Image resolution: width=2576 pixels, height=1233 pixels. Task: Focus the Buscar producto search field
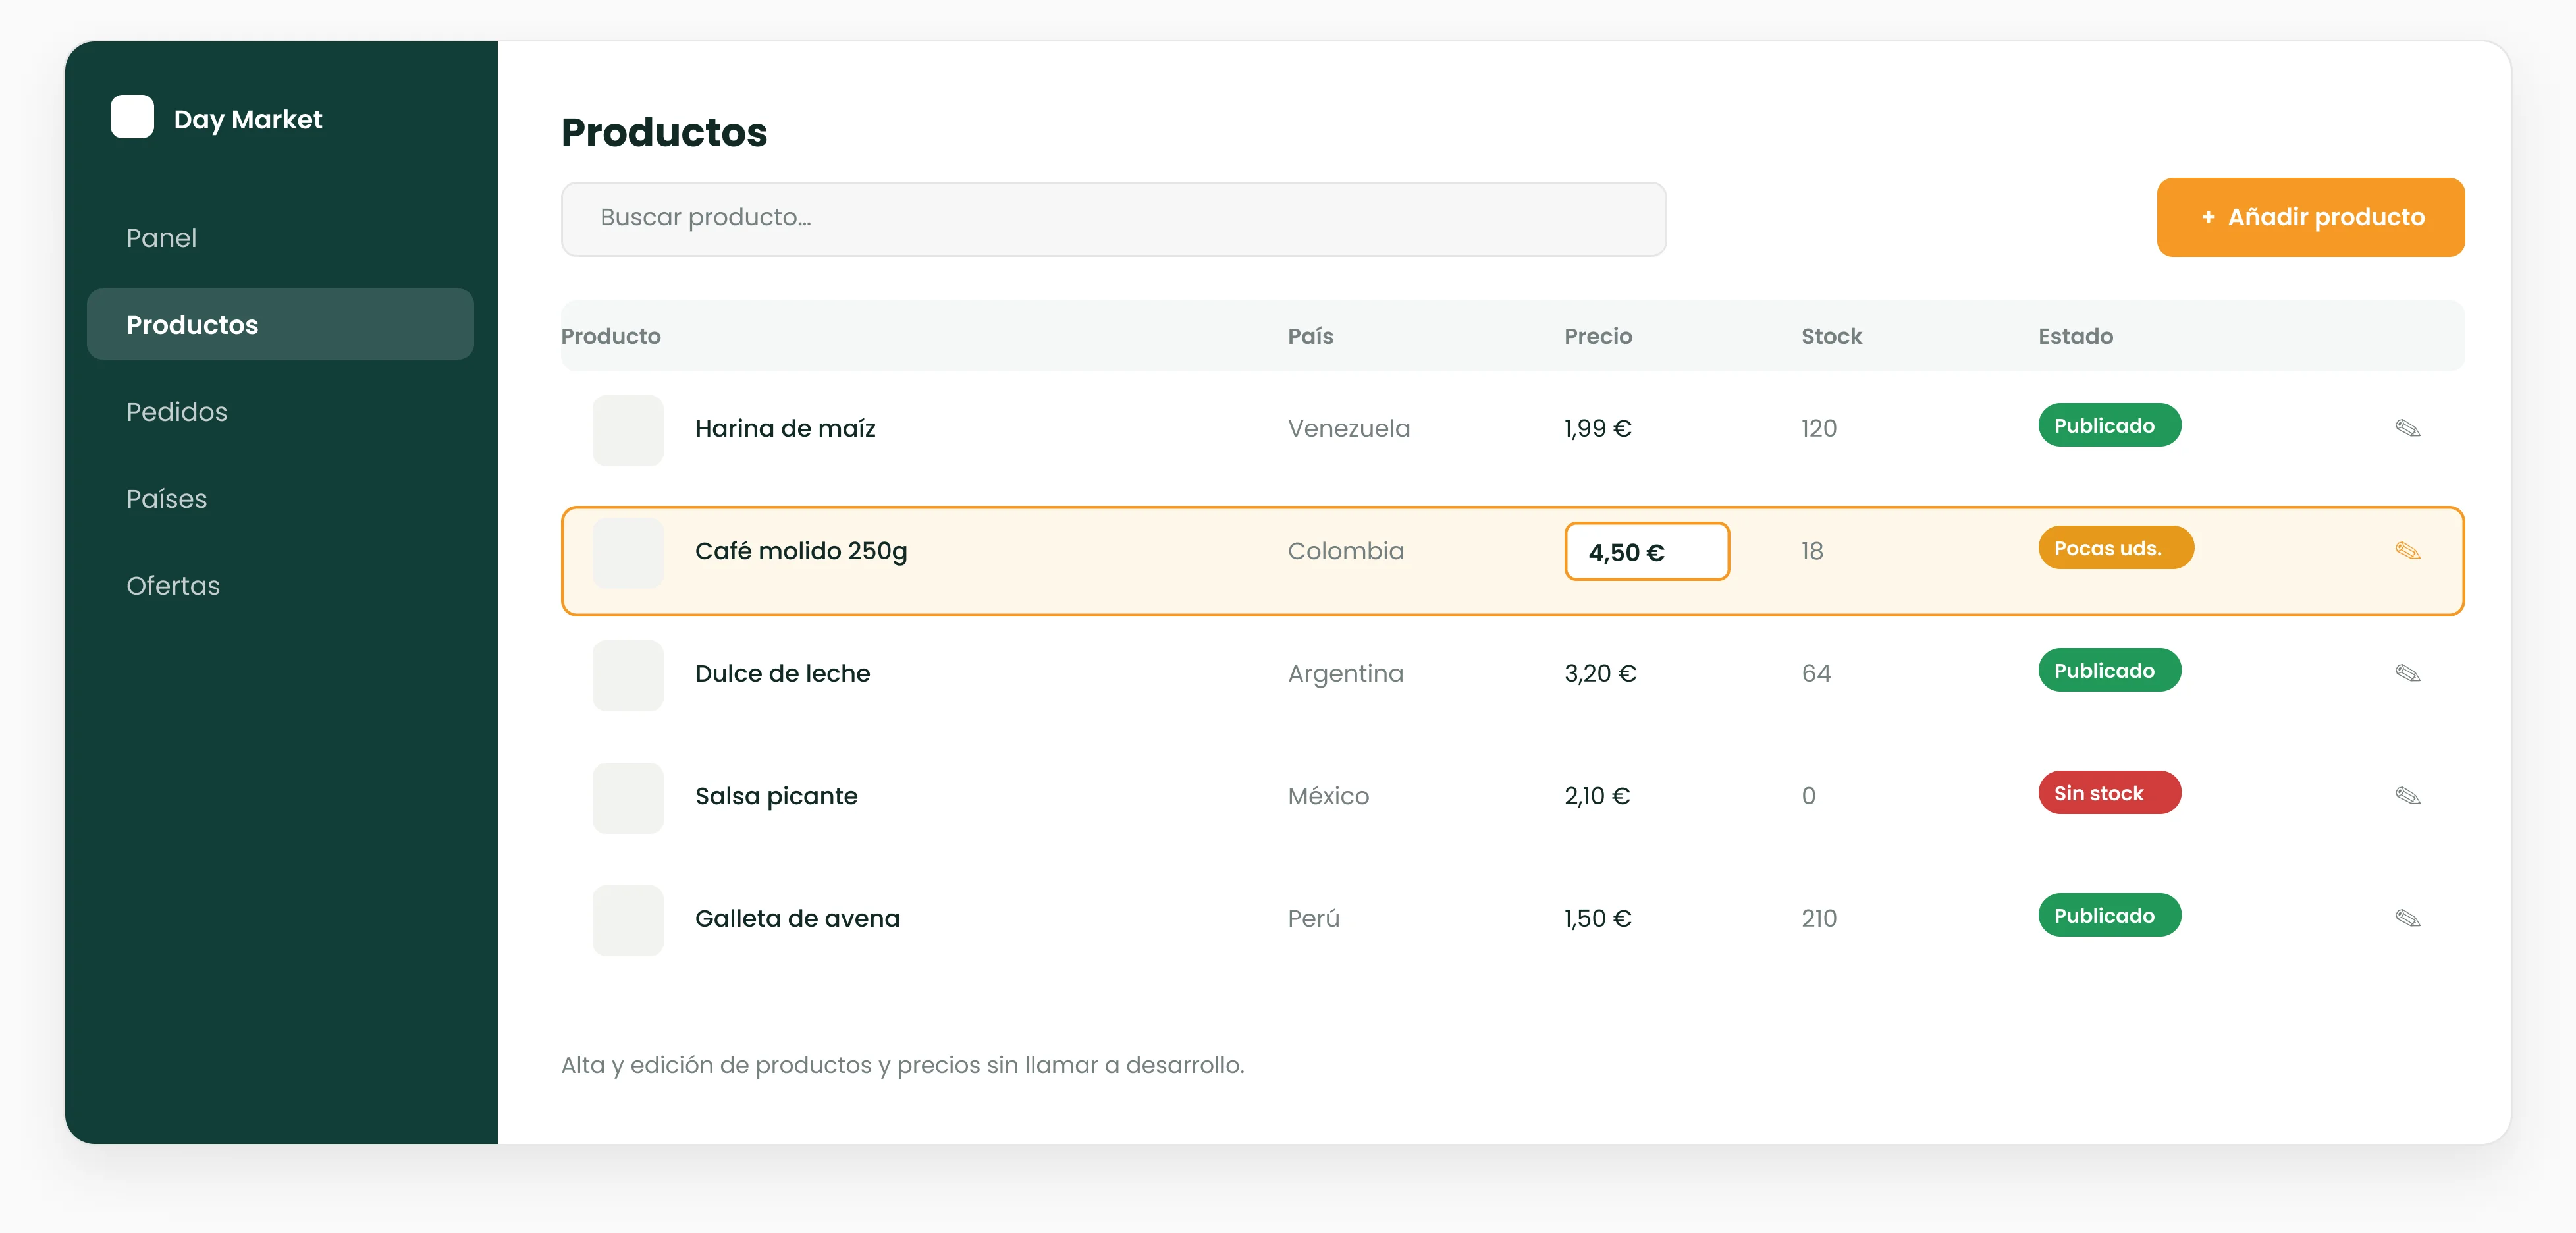pyautogui.click(x=1113, y=218)
